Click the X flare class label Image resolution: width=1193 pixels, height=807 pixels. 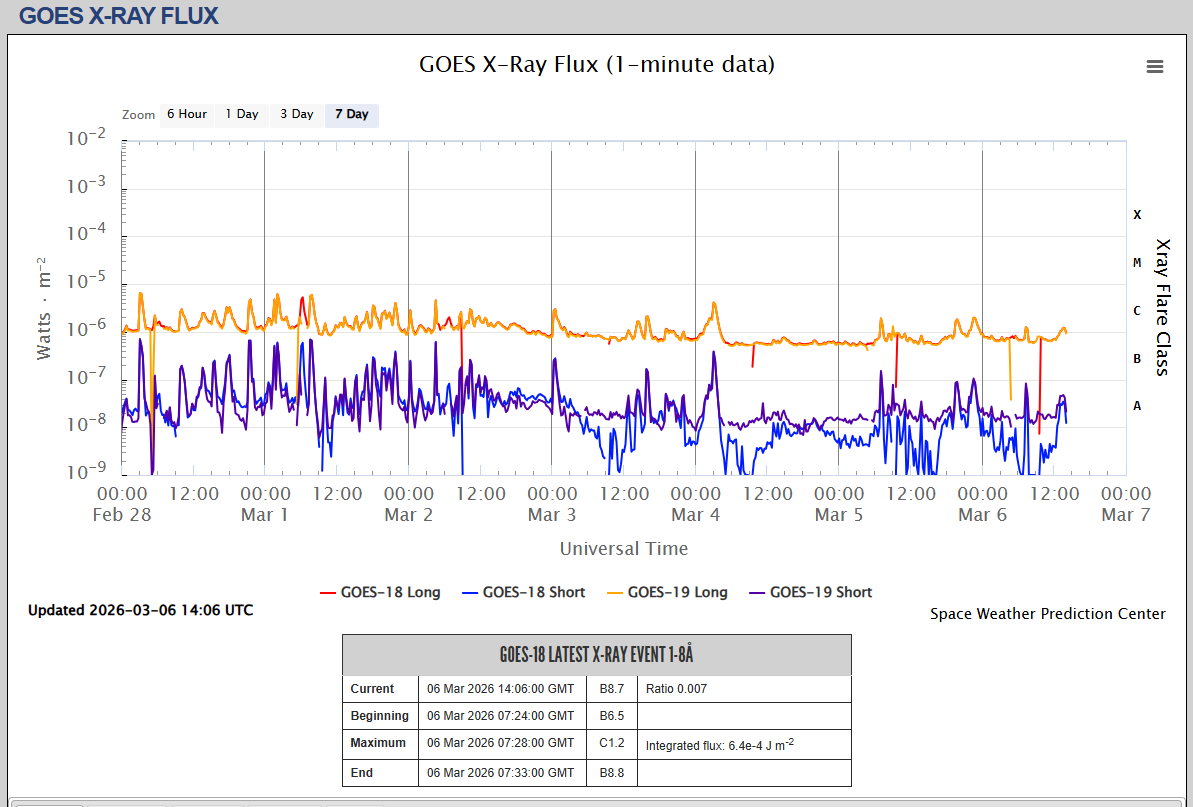[x=1137, y=215]
